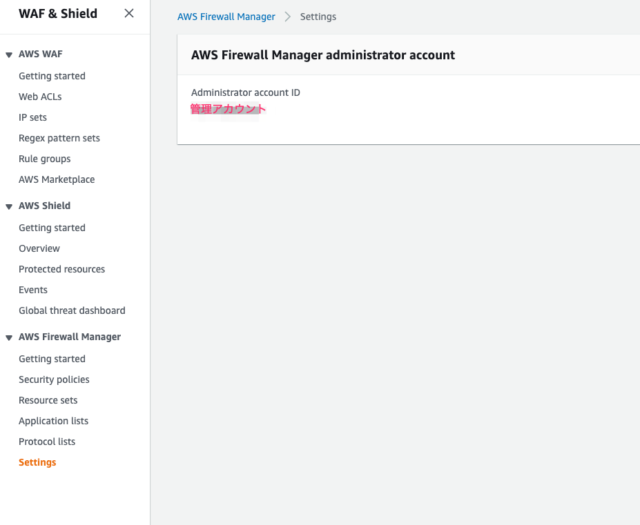Click the AWS Shield section heading
The width and height of the screenshot is (640, 525).
[x=44, y=206]
